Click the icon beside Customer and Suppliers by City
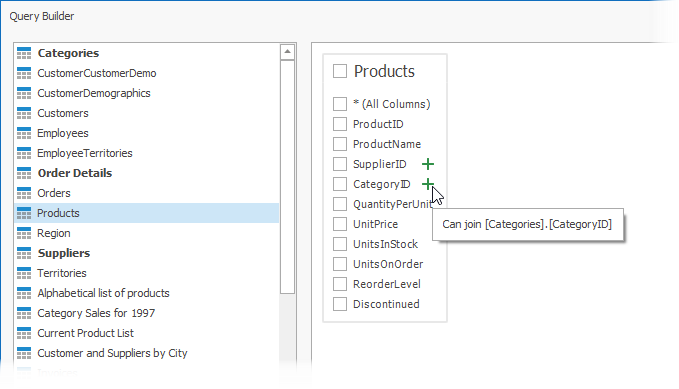 coord(24,353)
